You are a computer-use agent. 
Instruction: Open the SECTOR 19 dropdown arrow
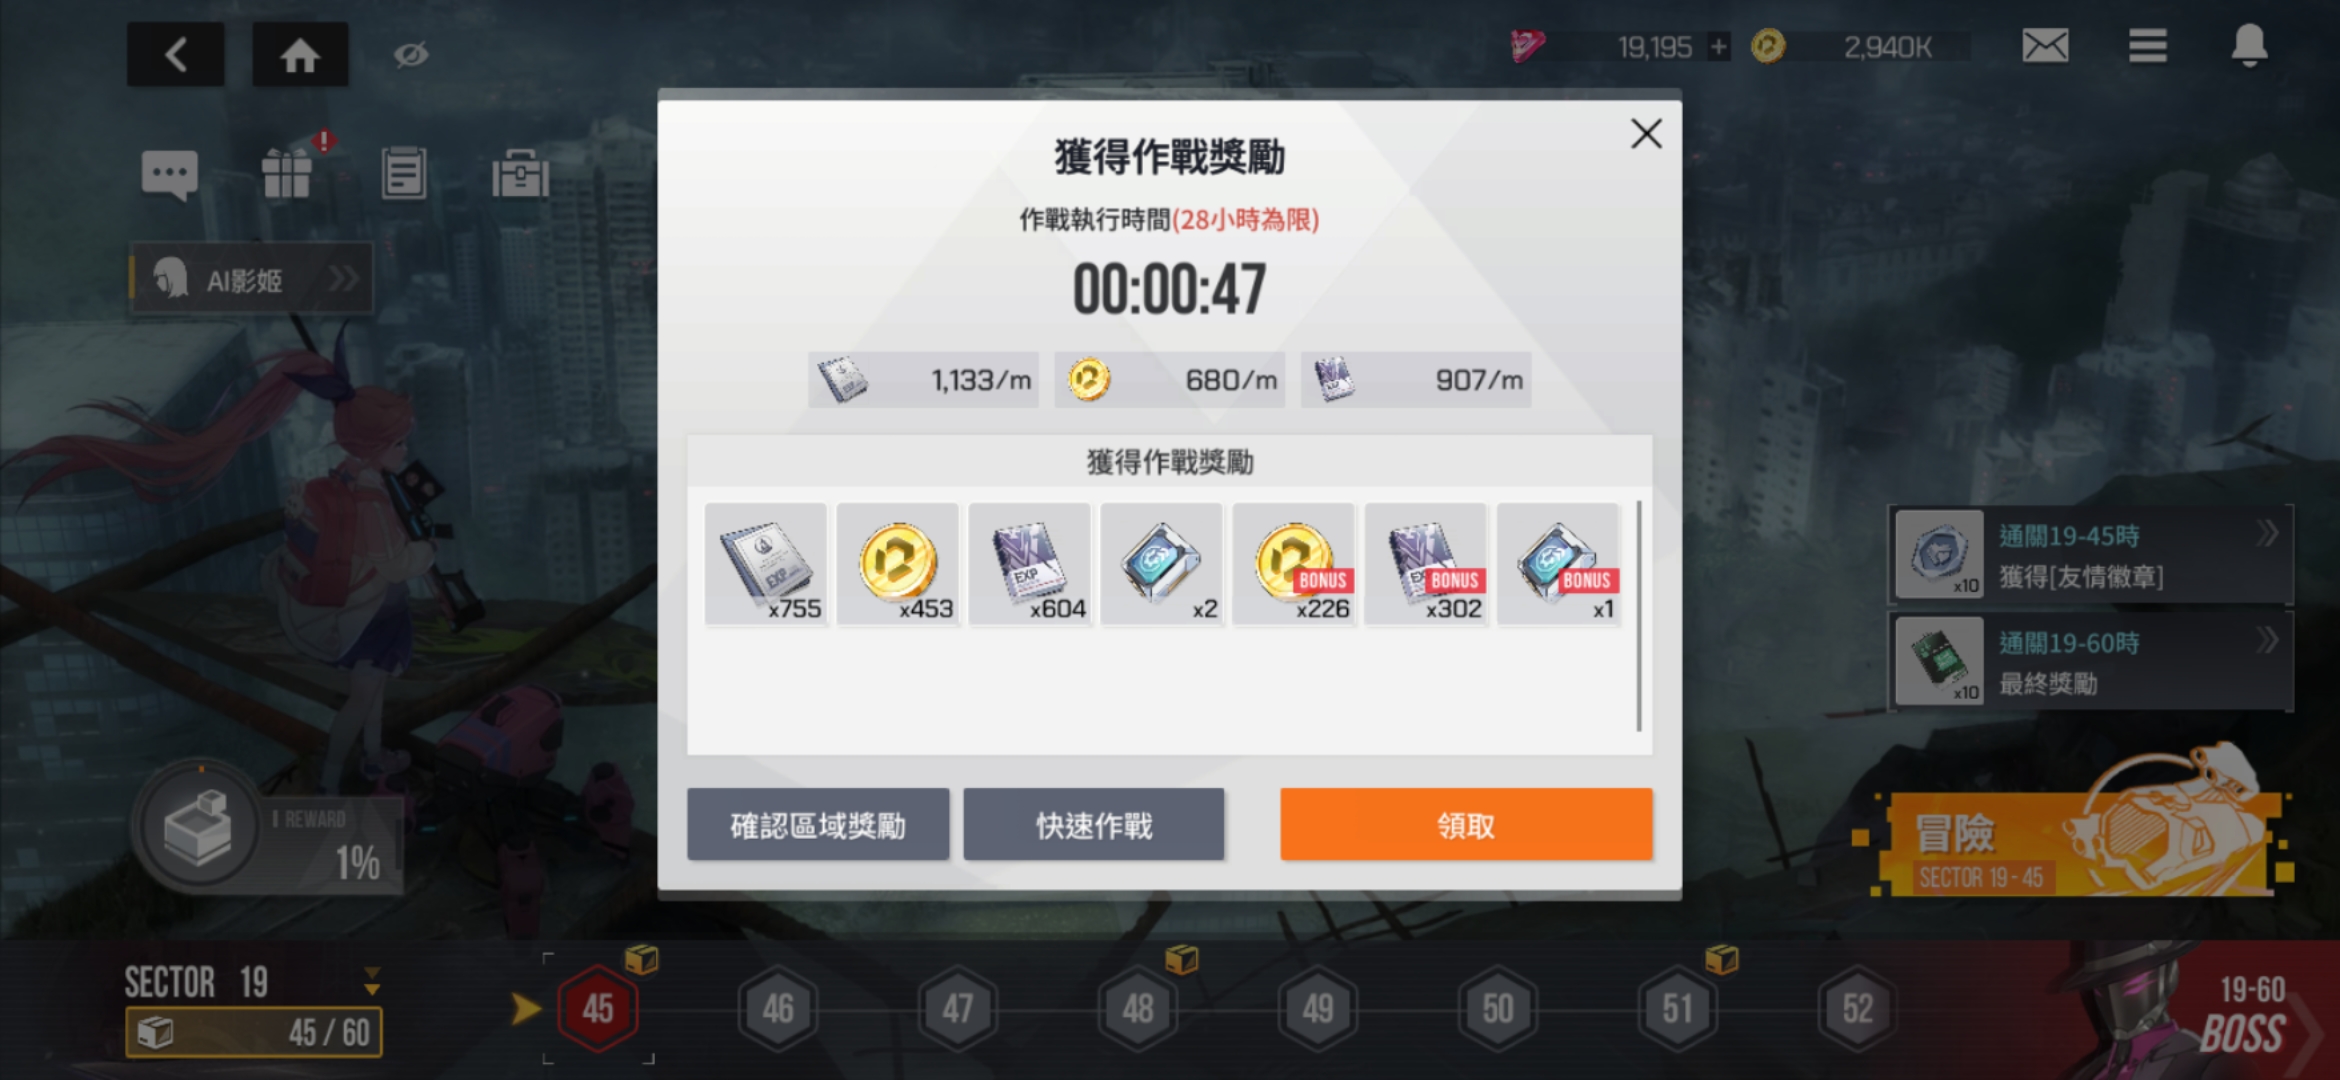click(x=372, y=981)
